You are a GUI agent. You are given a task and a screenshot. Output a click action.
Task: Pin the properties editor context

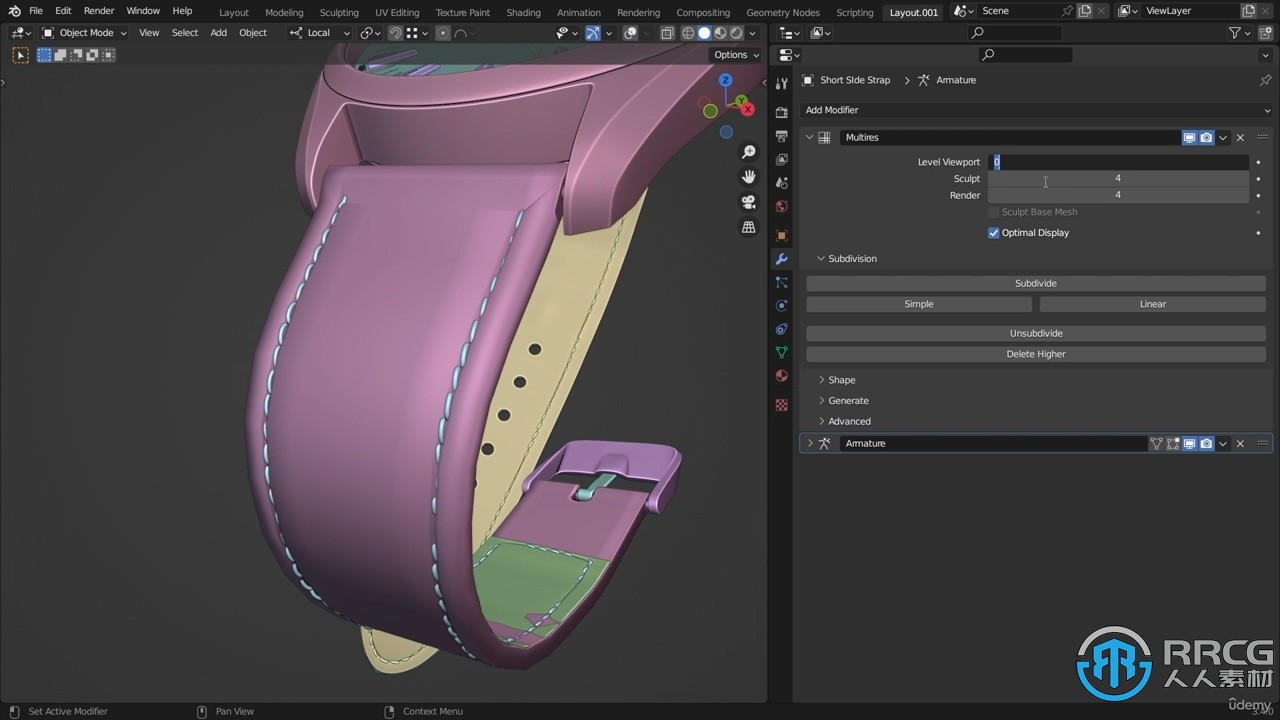(x=1265, y=80)
